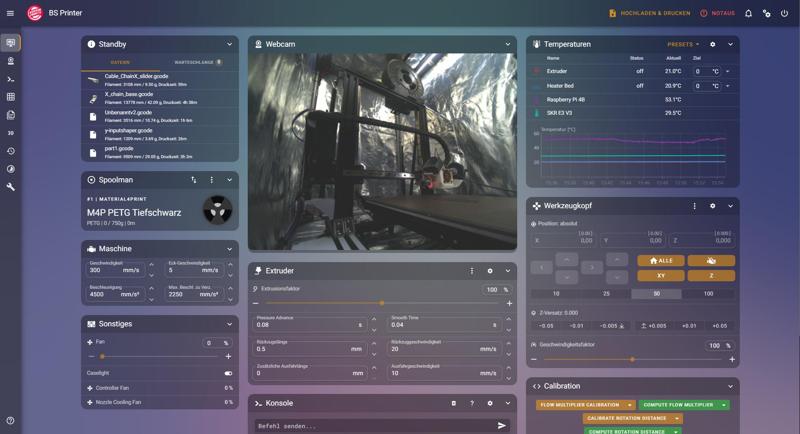Select part1.gcode file
The height and width of the screenshot is (434, 800).
(x=160, y=152)
